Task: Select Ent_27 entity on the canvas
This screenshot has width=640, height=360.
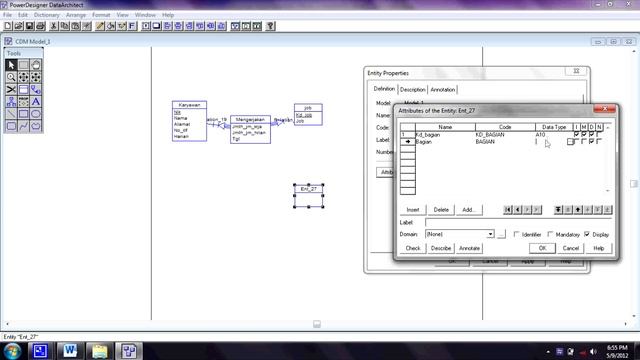Action: tap(309, 196)
